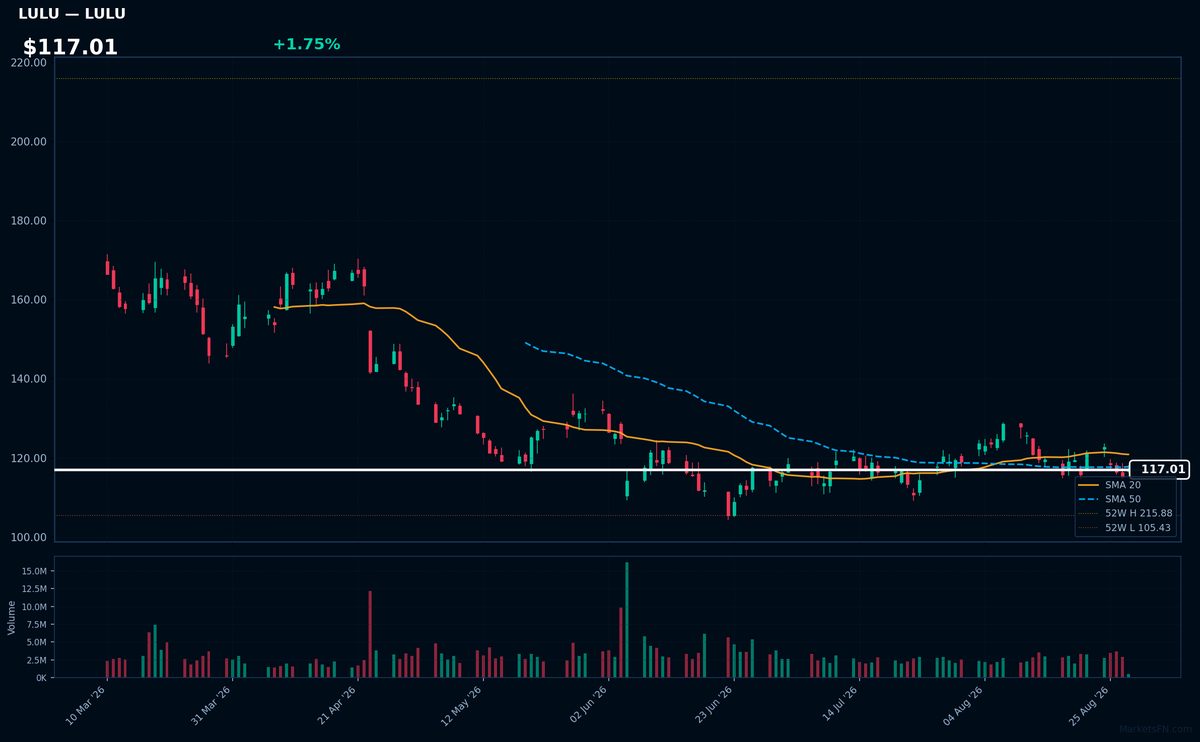The width and height of the screenshot is (1200, 742).
Task: Click the 02 Jun '26 date label
Action: pyautogui.click(x=586, y=704)
